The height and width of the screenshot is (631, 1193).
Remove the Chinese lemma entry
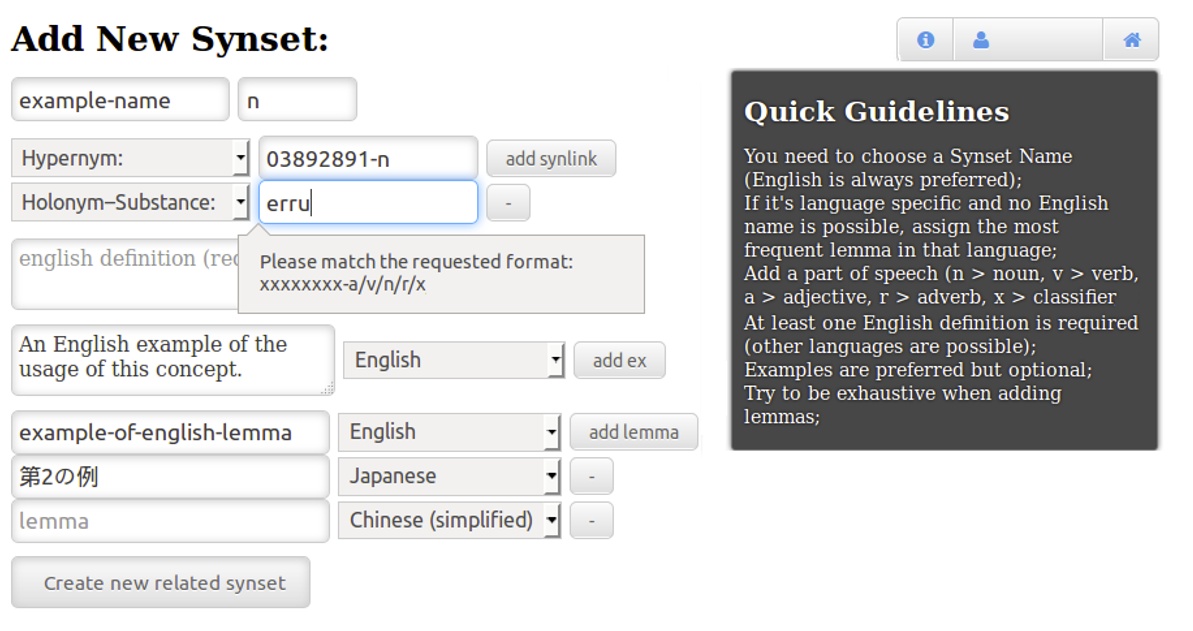coord(591,520)
